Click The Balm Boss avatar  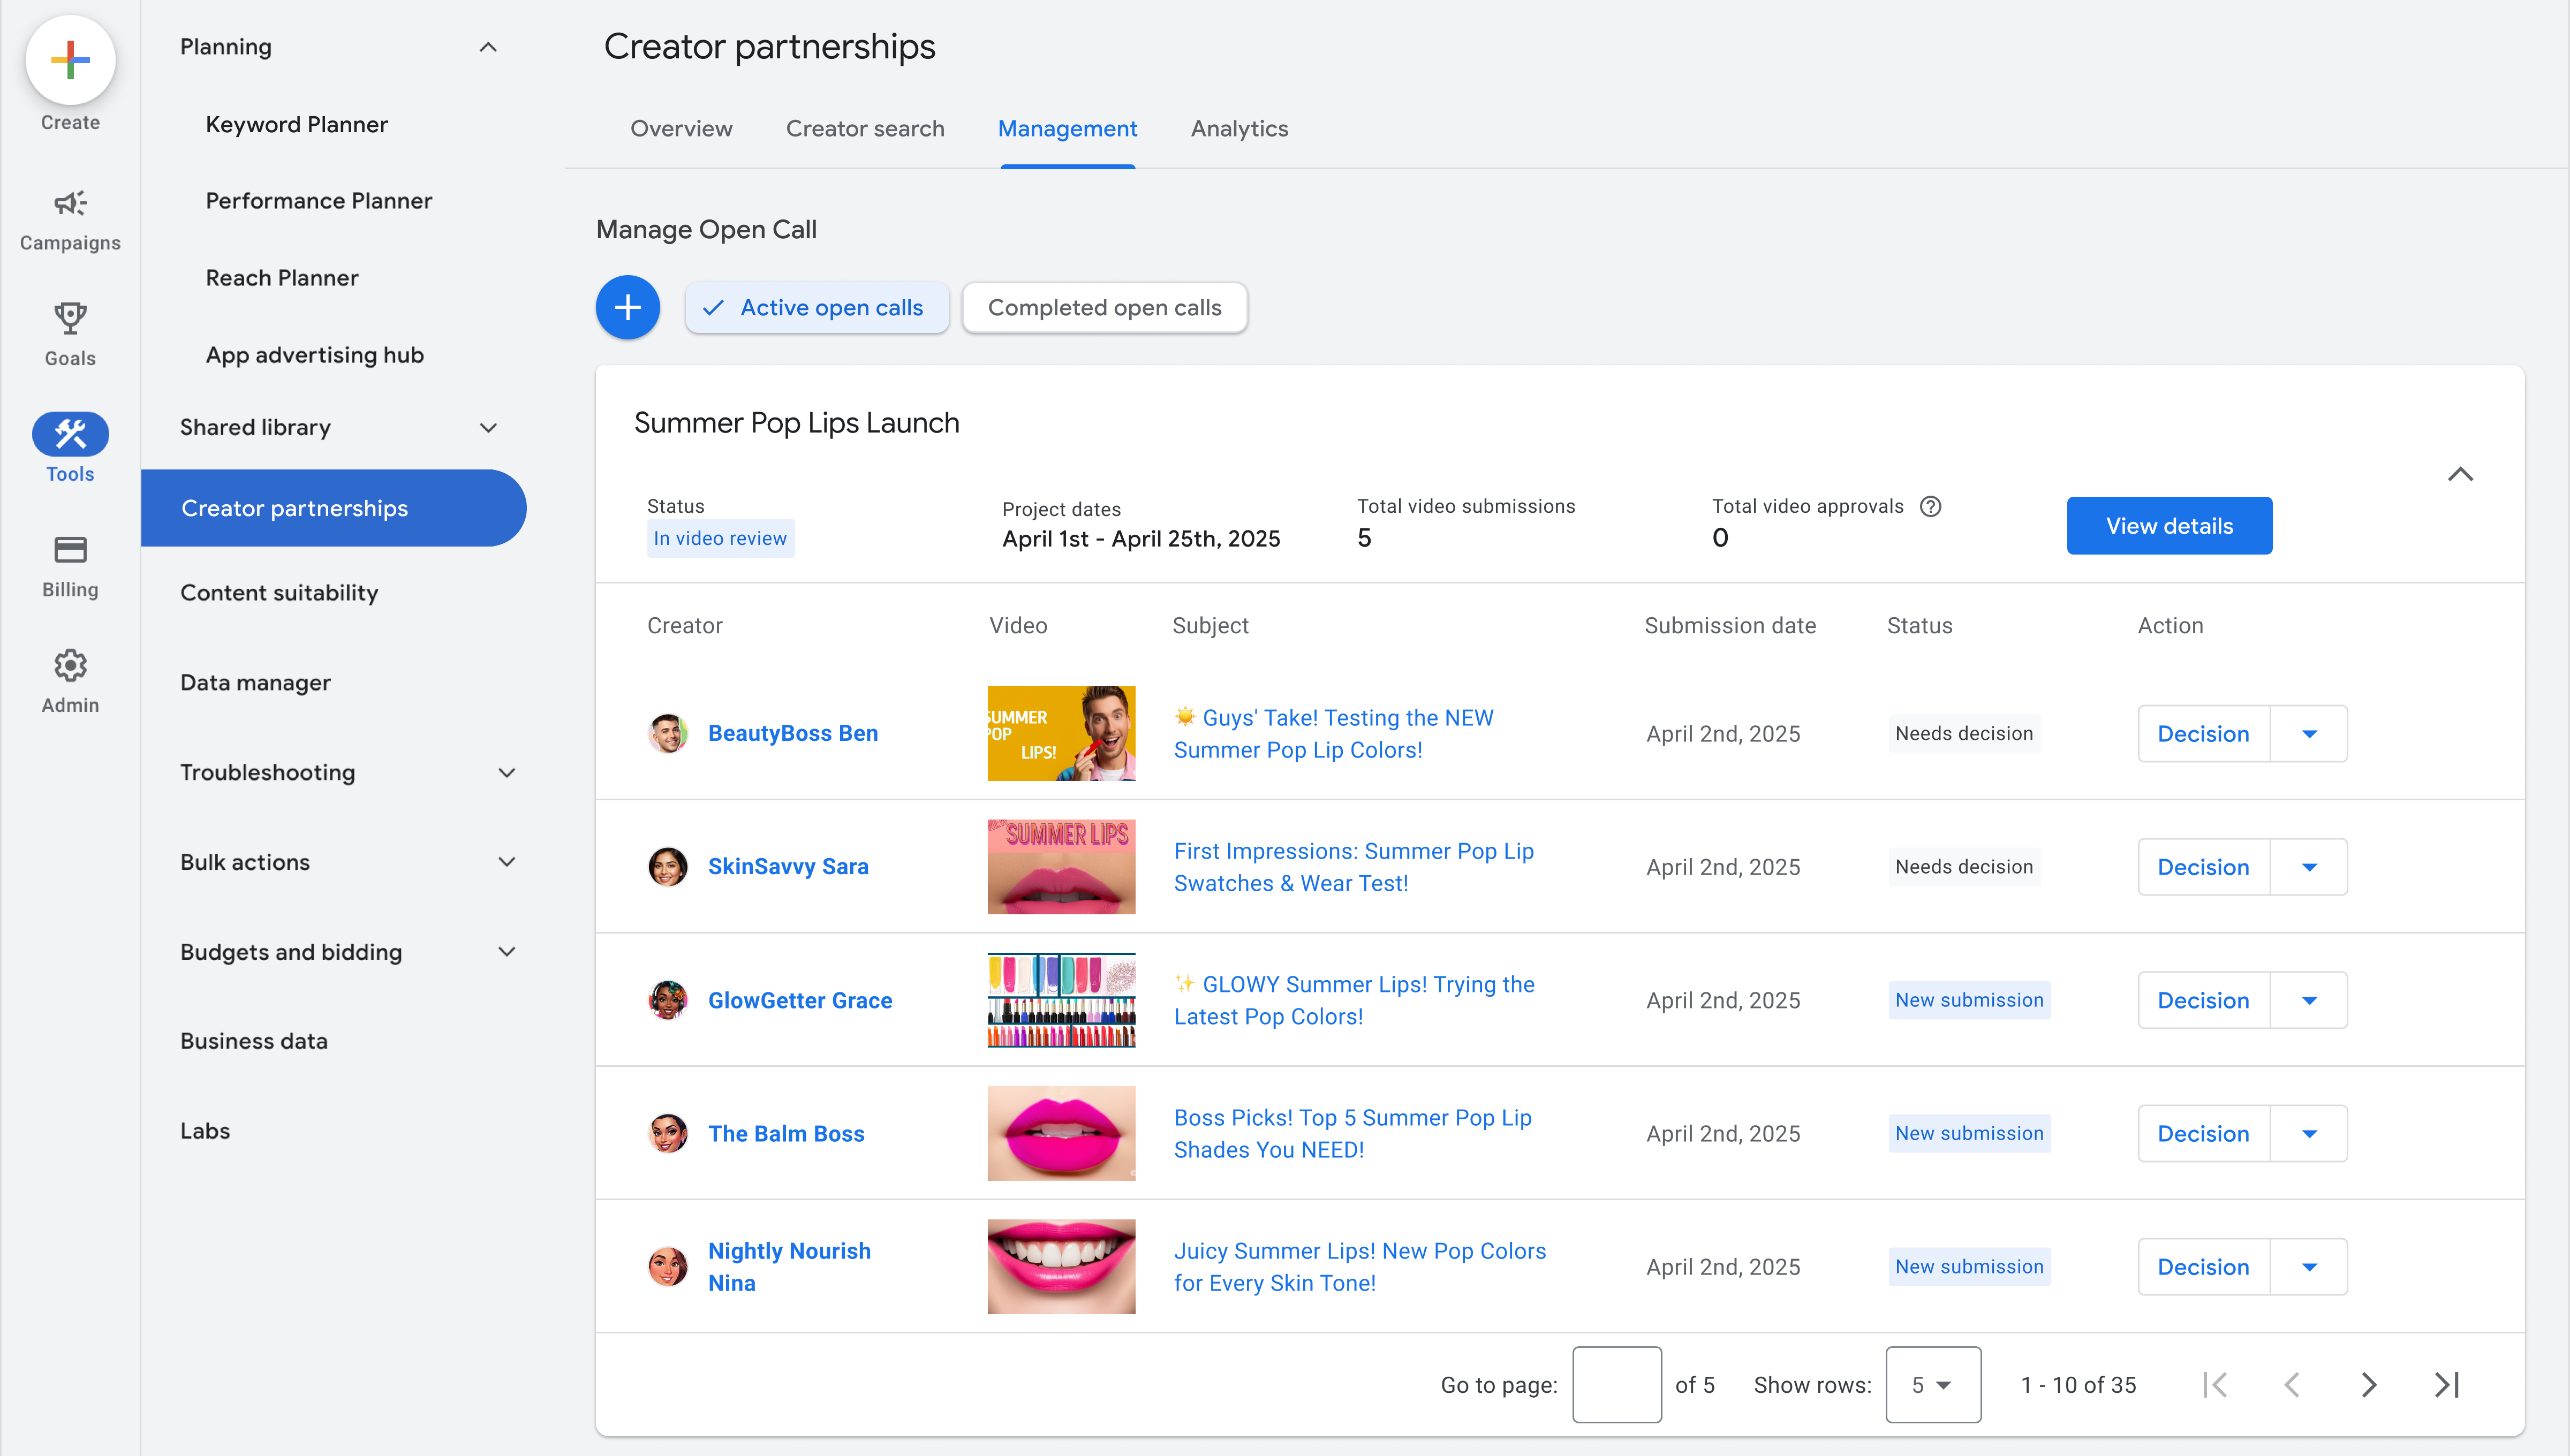click(668, 1133)
